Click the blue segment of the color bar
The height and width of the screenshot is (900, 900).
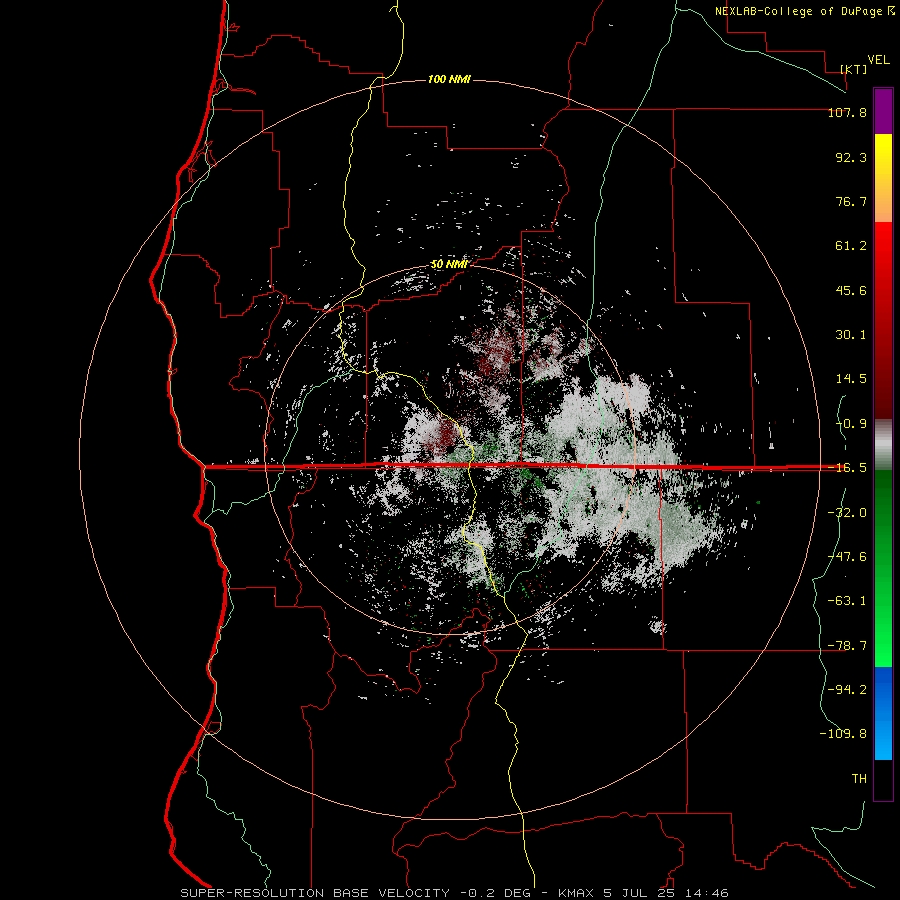[883, 713]
